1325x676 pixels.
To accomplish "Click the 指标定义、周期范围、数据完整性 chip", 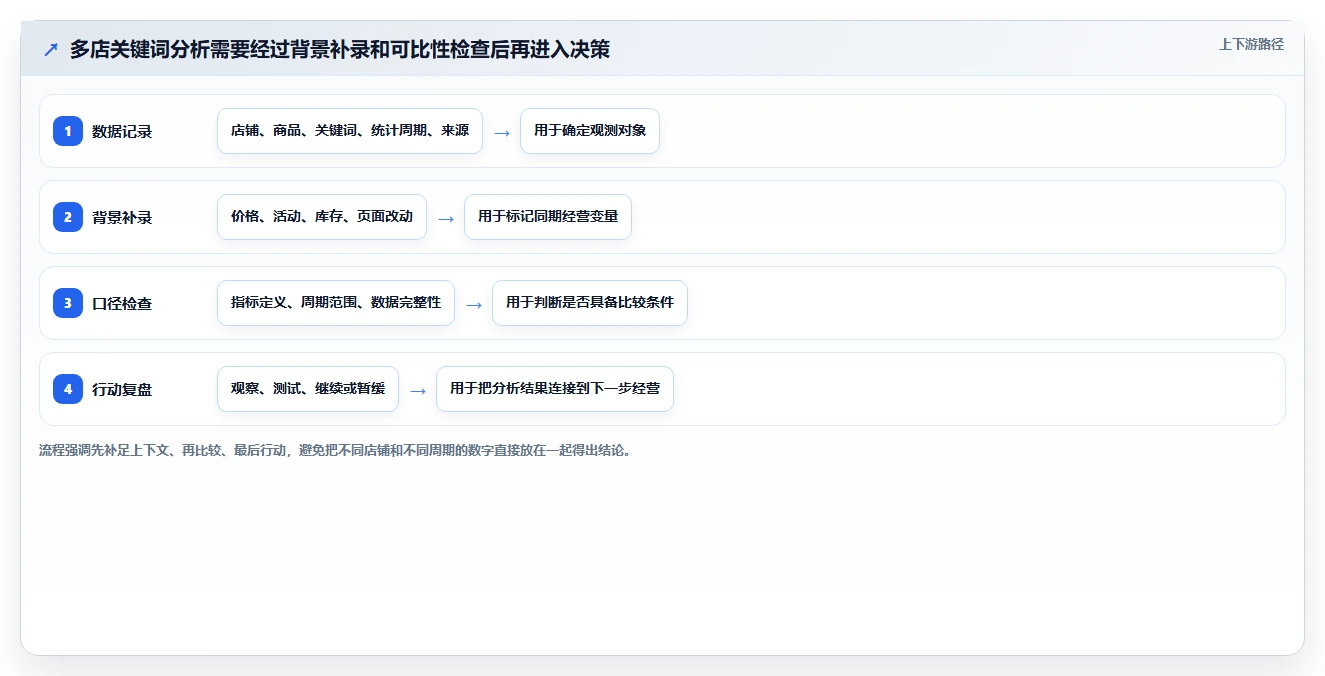I will (336, 303).
